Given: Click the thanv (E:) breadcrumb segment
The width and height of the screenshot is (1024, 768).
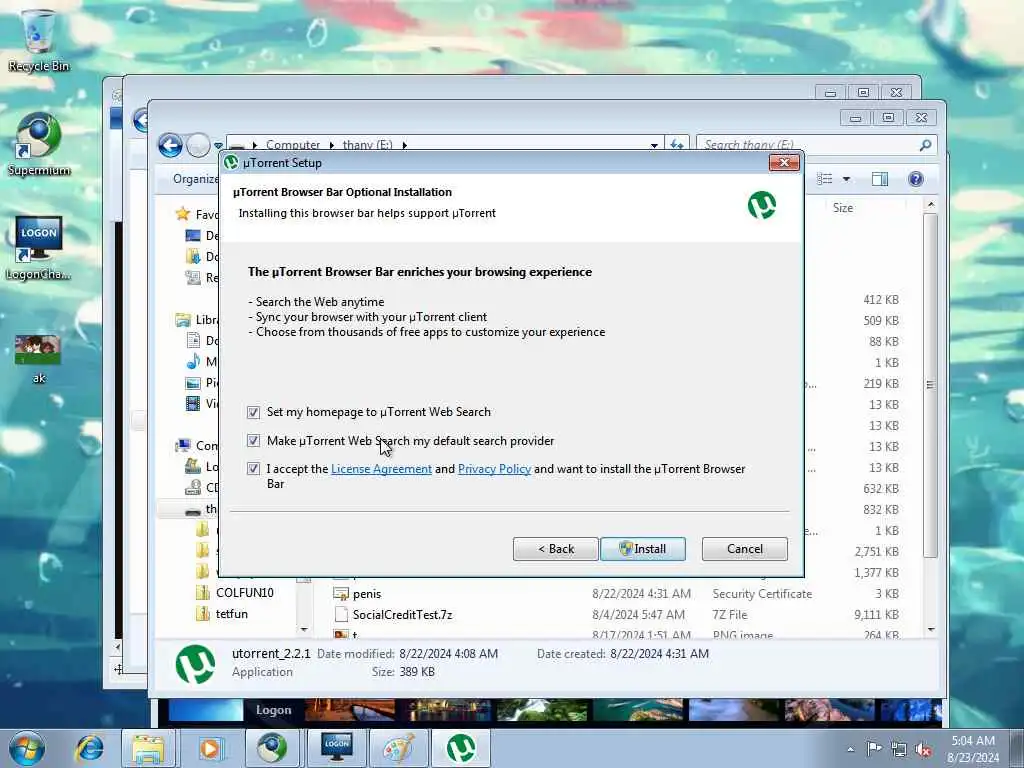Looking at the screenshot, I should click(x=367, y=145).
